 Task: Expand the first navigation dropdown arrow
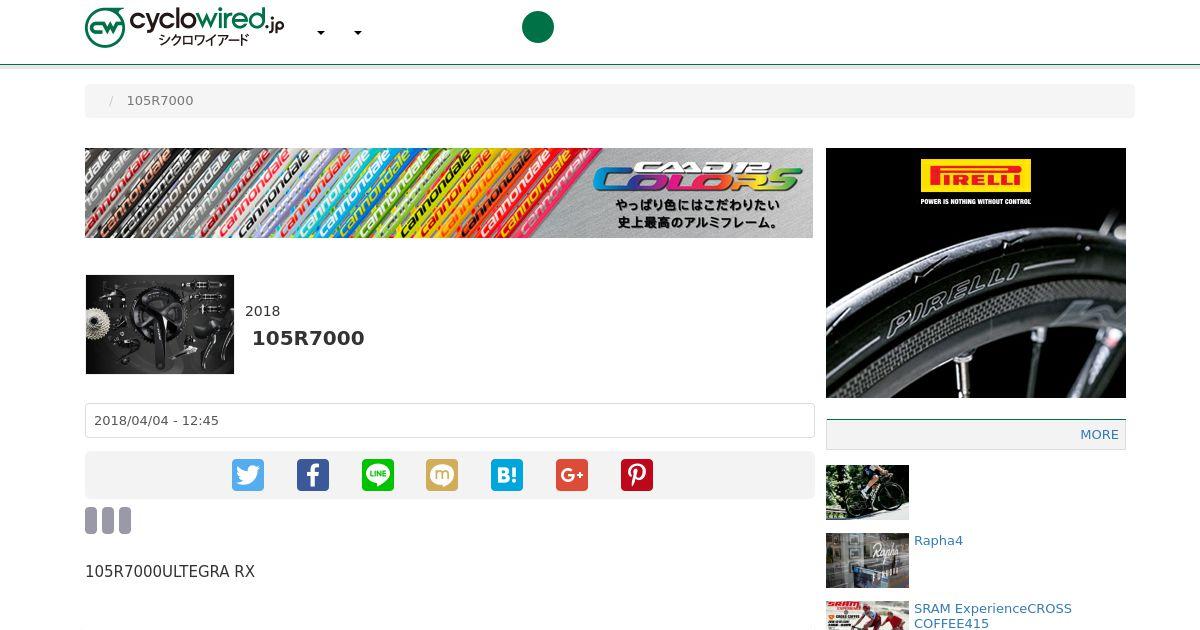pos(321,33)
